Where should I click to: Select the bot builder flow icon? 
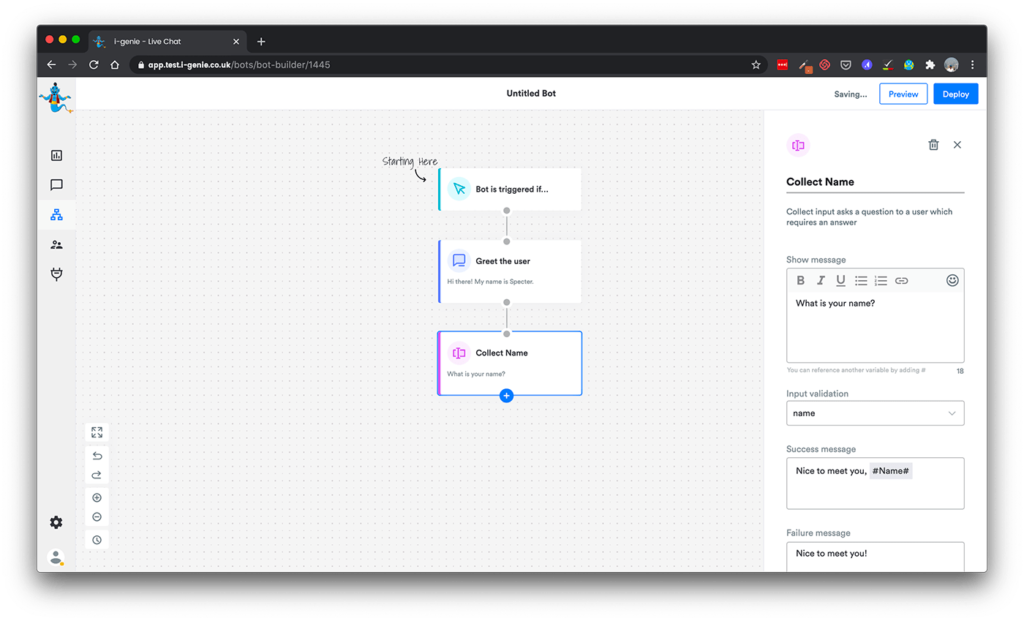pos(56,215)
